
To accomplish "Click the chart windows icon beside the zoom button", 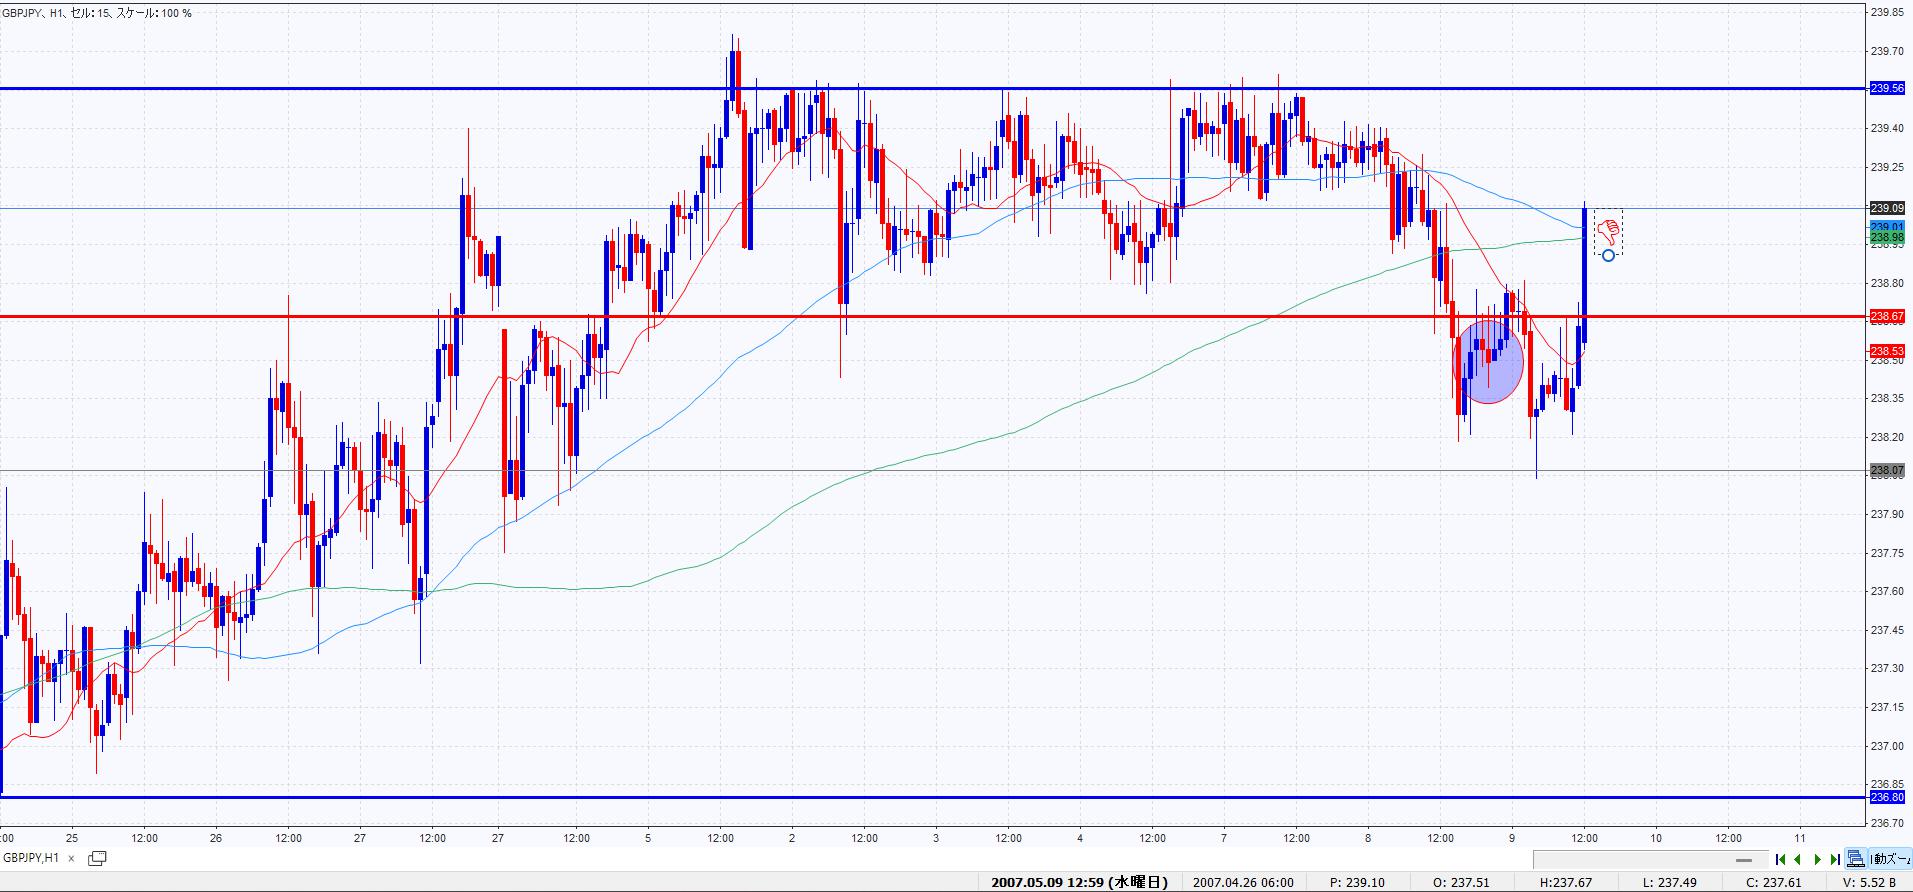I will tap(1856, 859).
